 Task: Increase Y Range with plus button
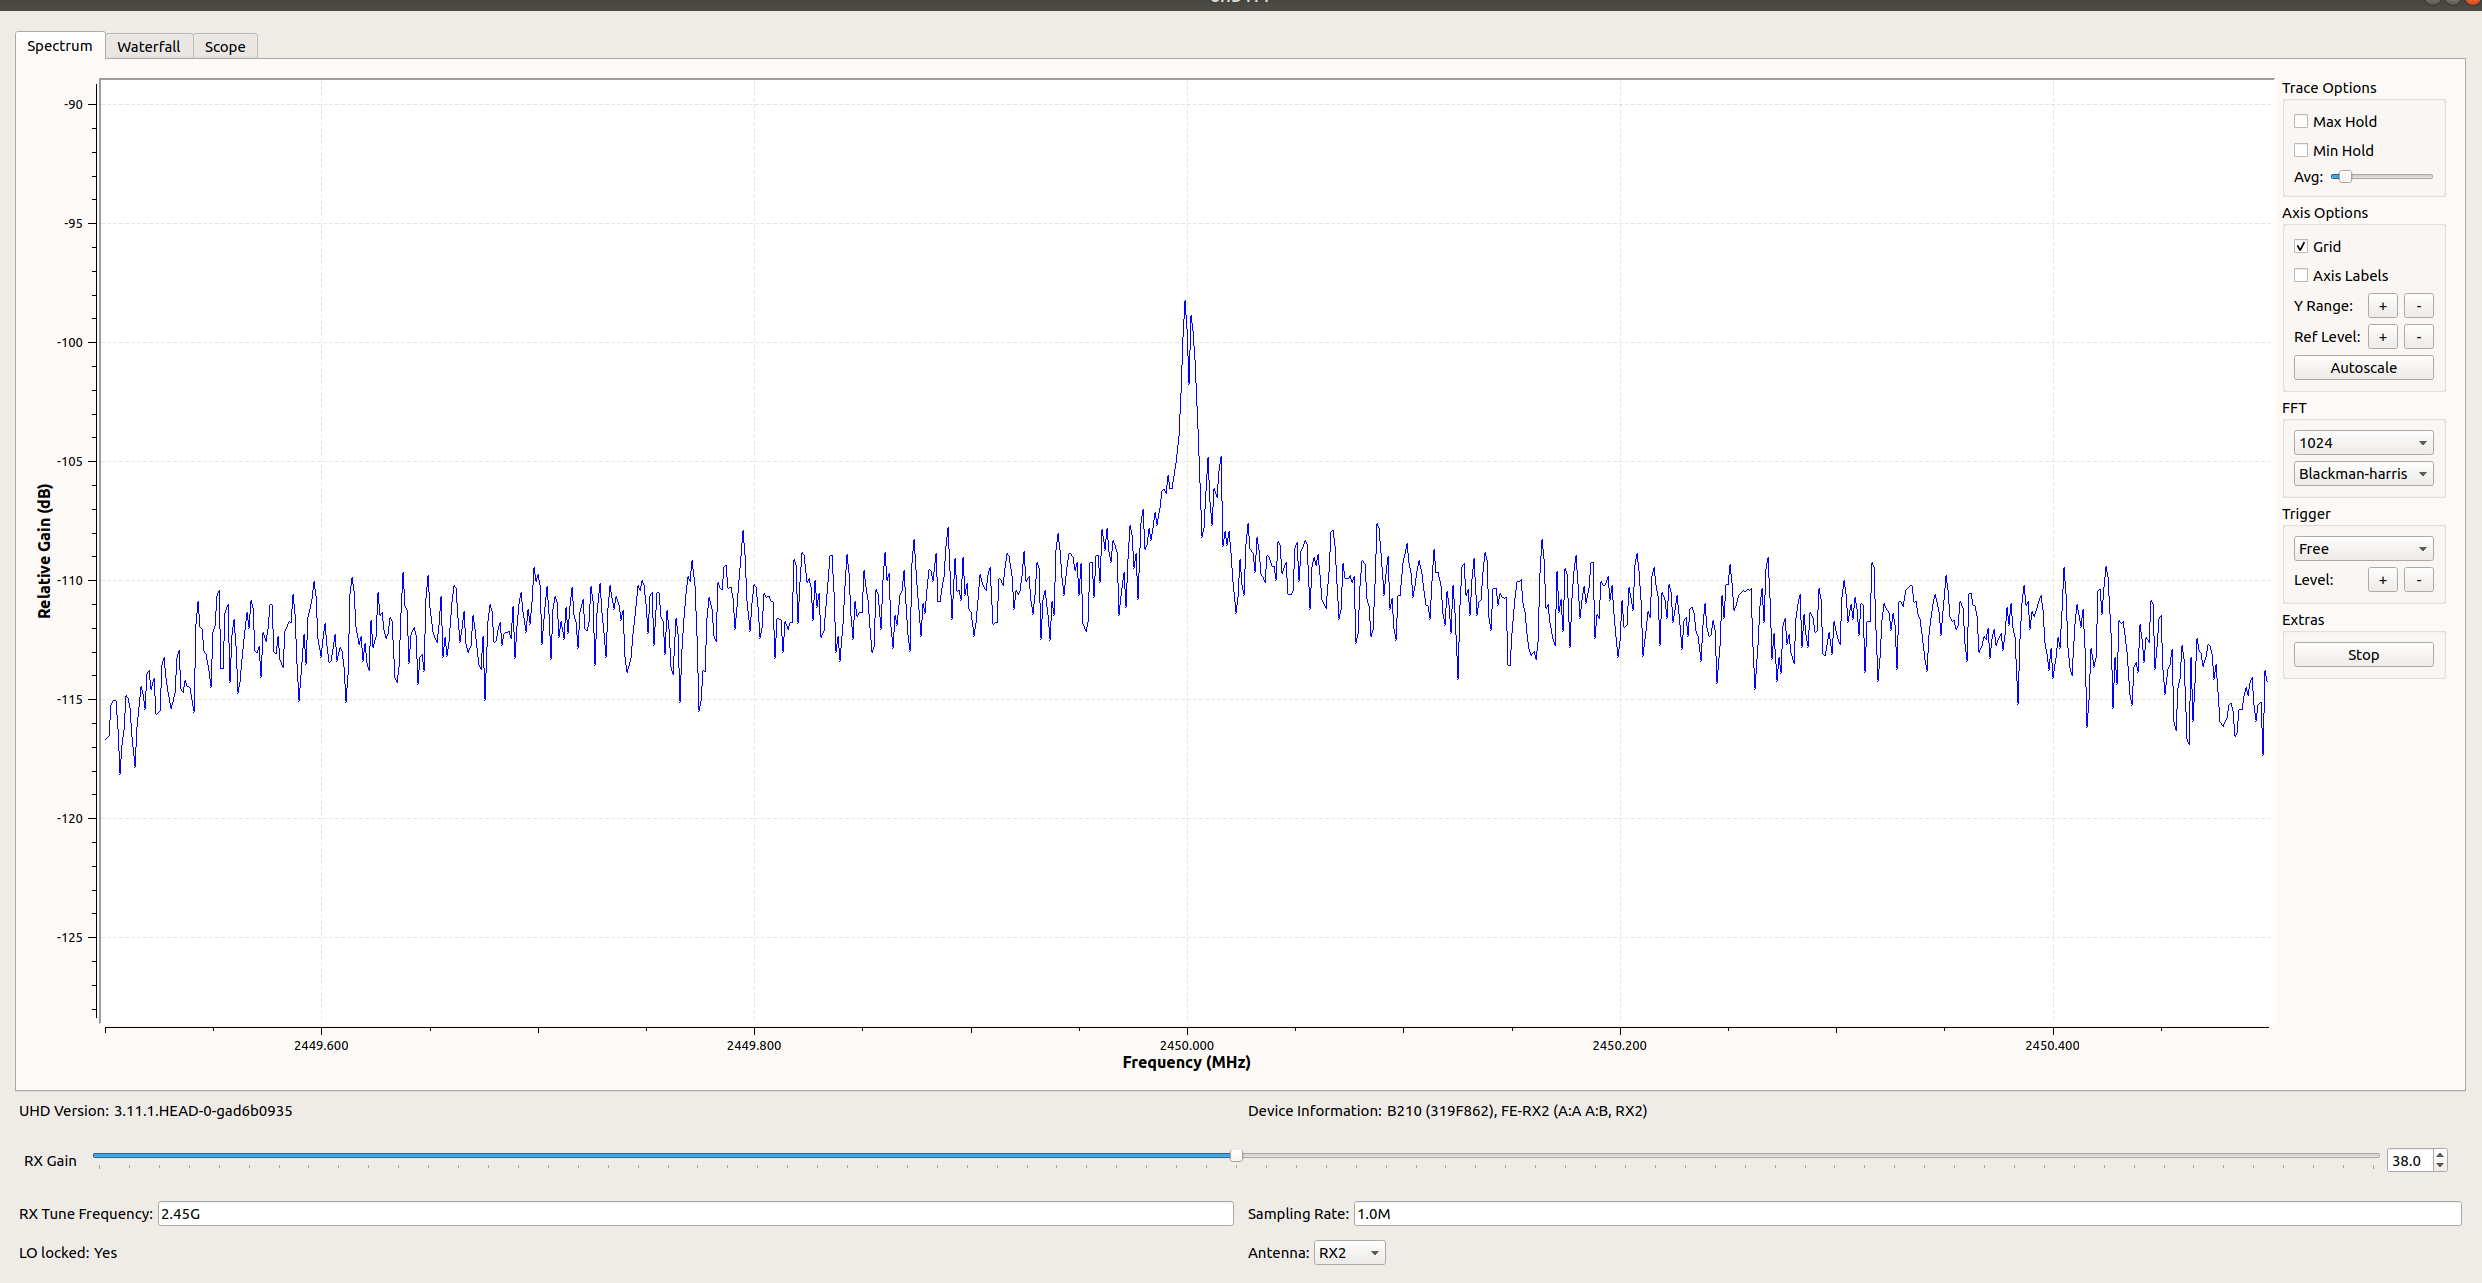[x=2382, y=306]
